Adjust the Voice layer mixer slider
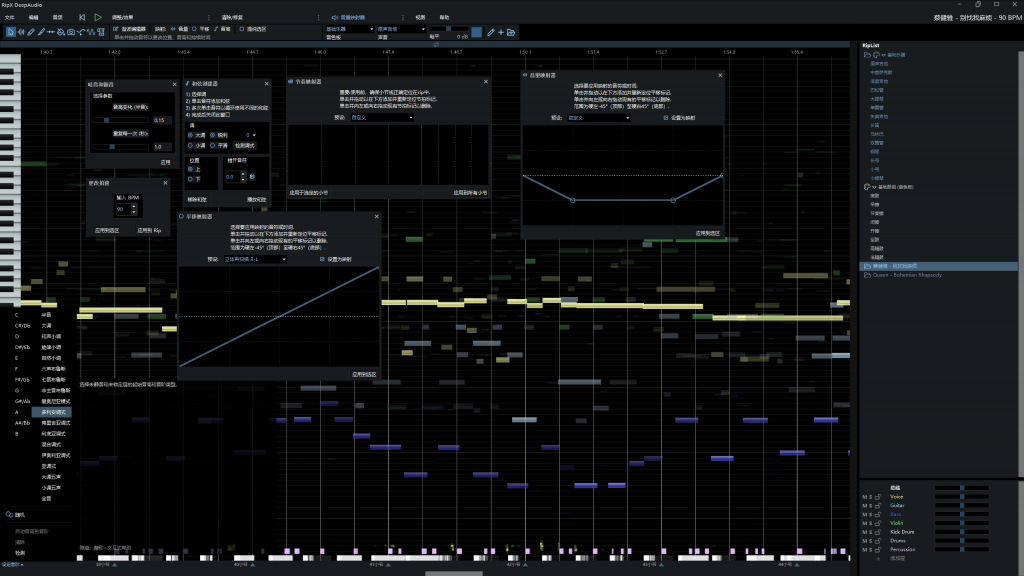1024x576 pixels. (x=961, y=497)
